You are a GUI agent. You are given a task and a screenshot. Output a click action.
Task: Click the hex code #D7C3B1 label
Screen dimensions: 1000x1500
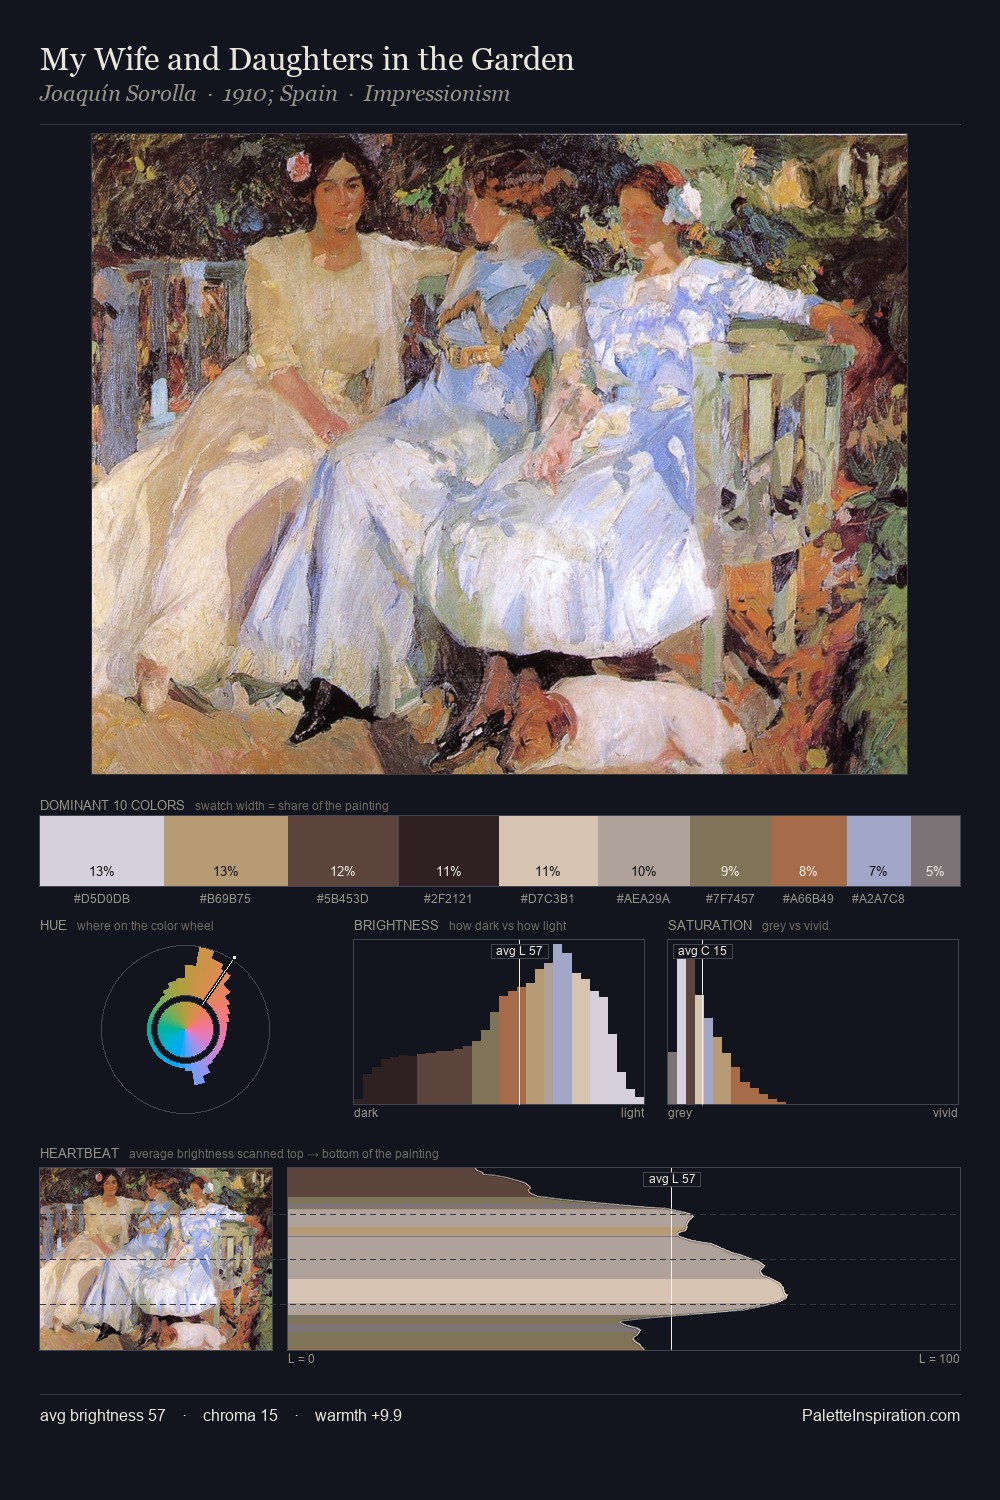(x=548, y=898)
